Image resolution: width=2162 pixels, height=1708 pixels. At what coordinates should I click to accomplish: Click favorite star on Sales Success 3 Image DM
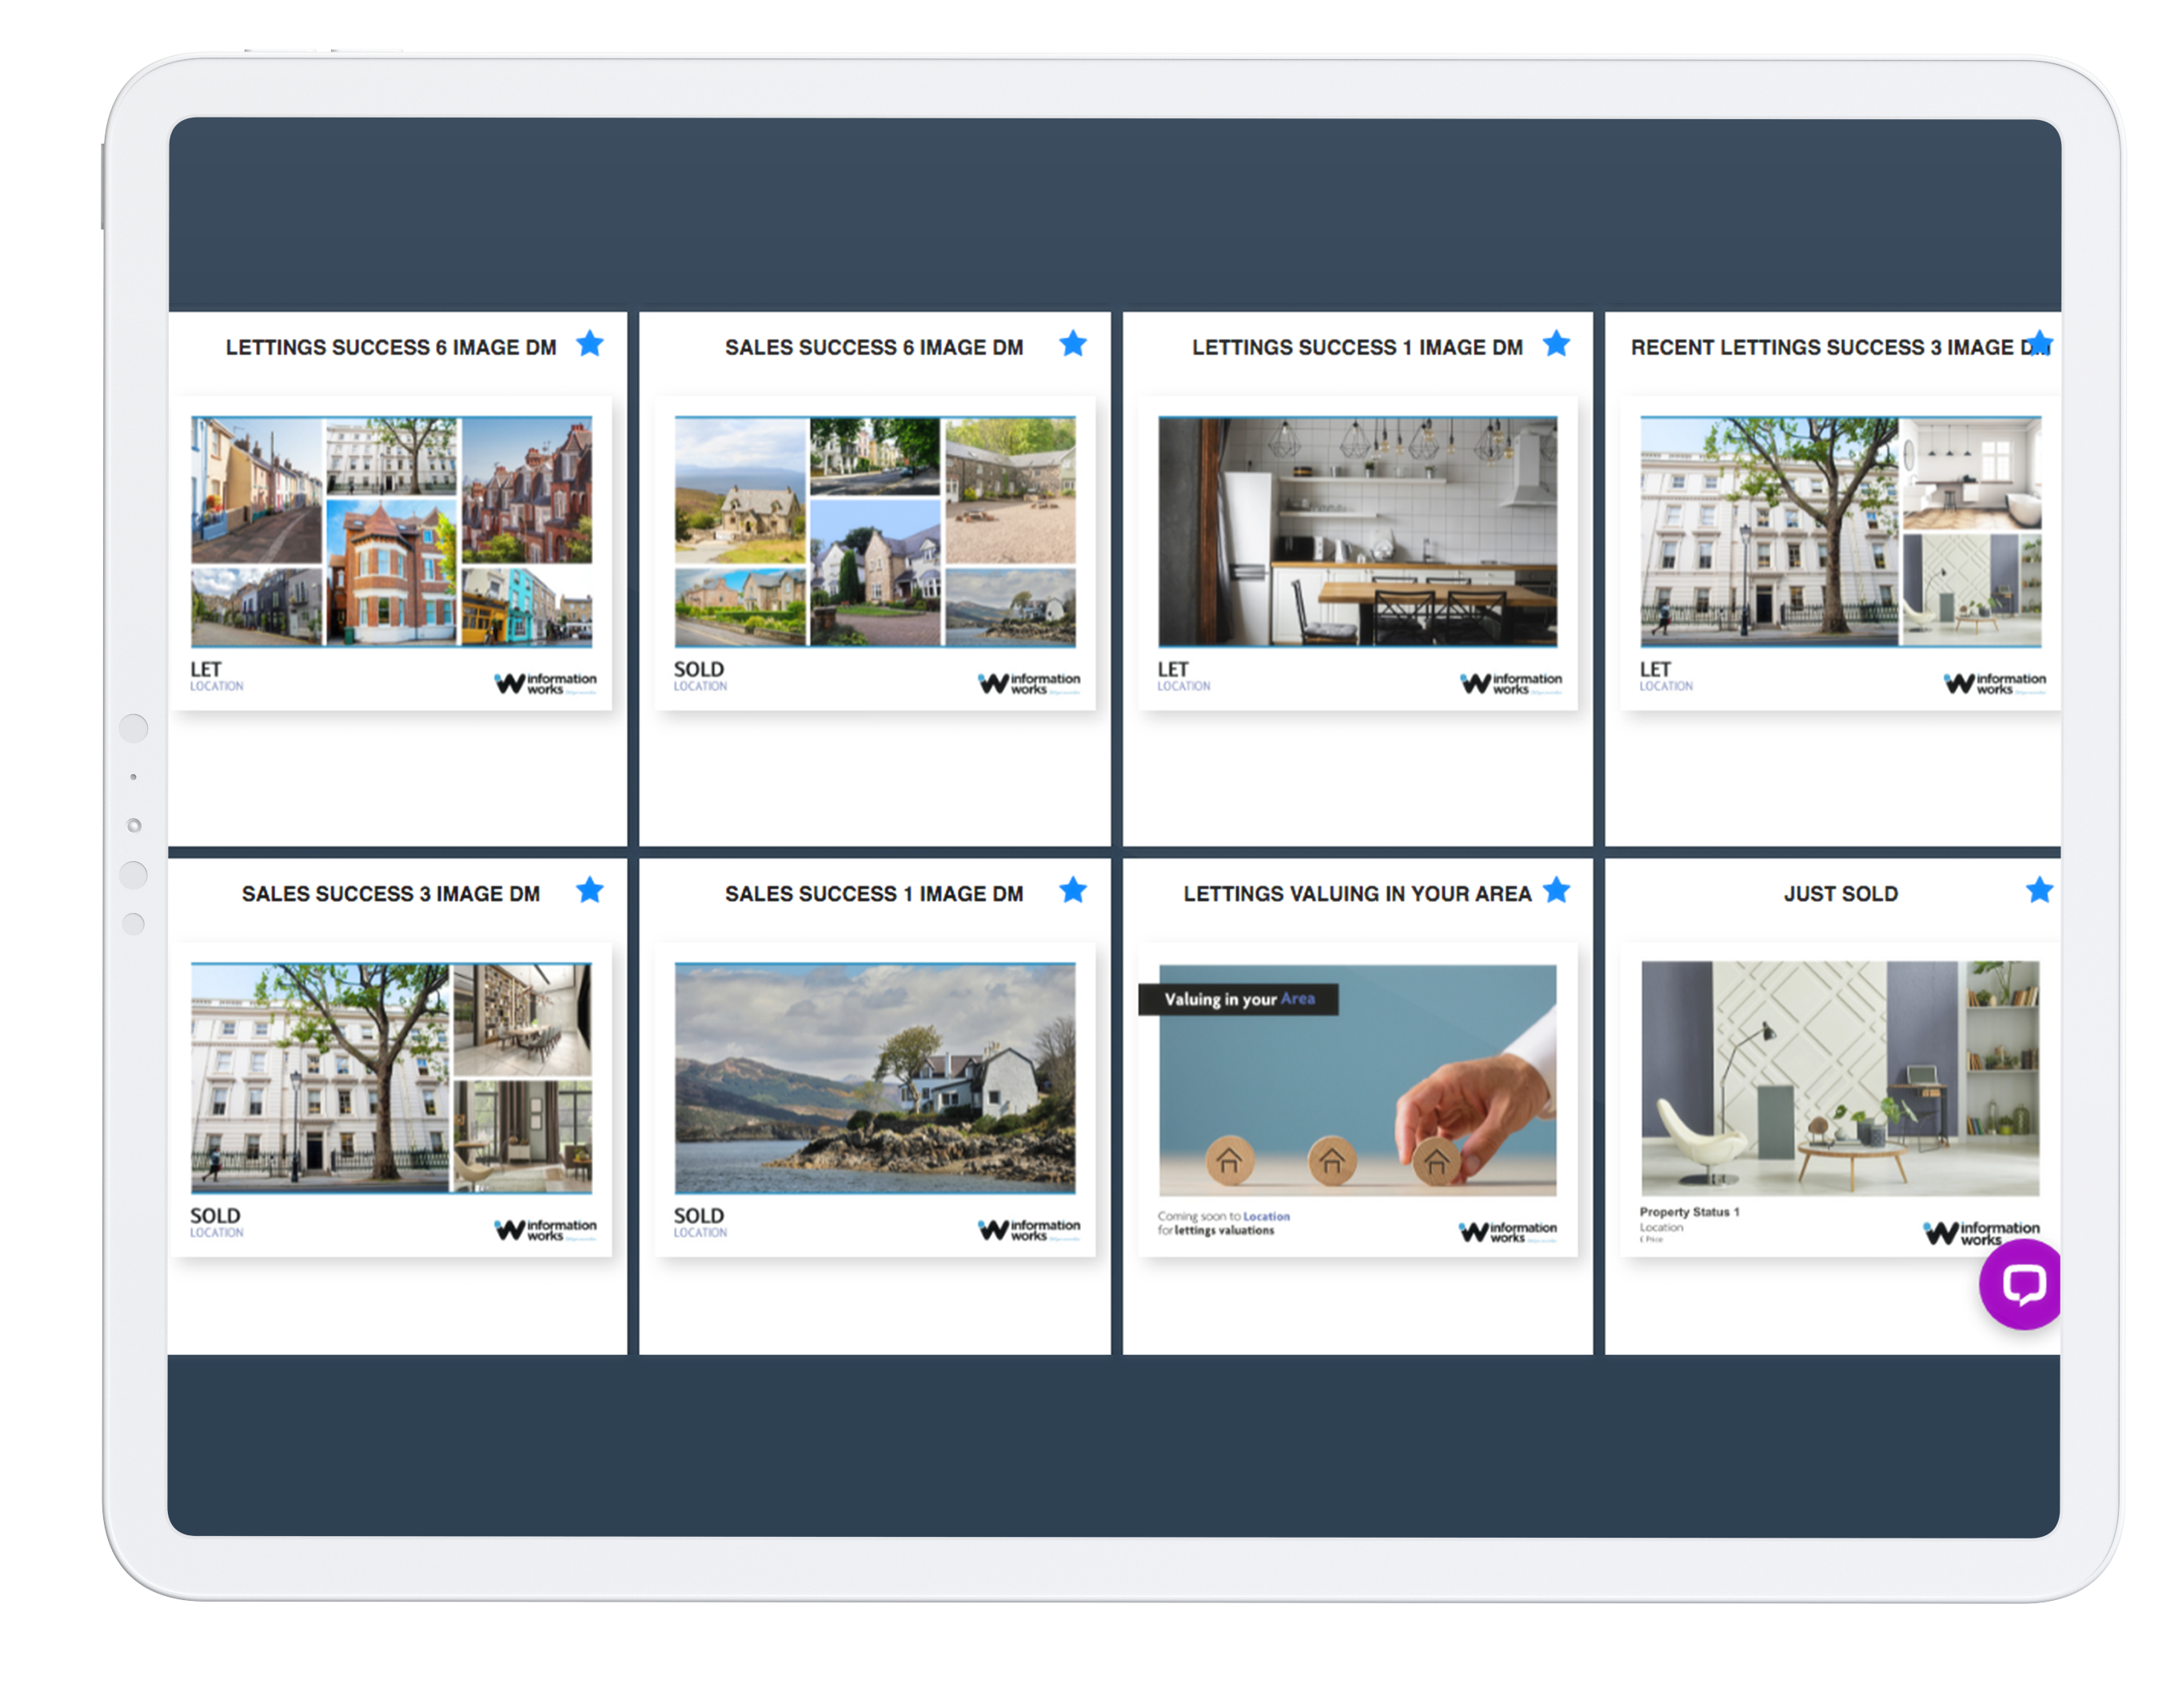[x=590, y=890]
